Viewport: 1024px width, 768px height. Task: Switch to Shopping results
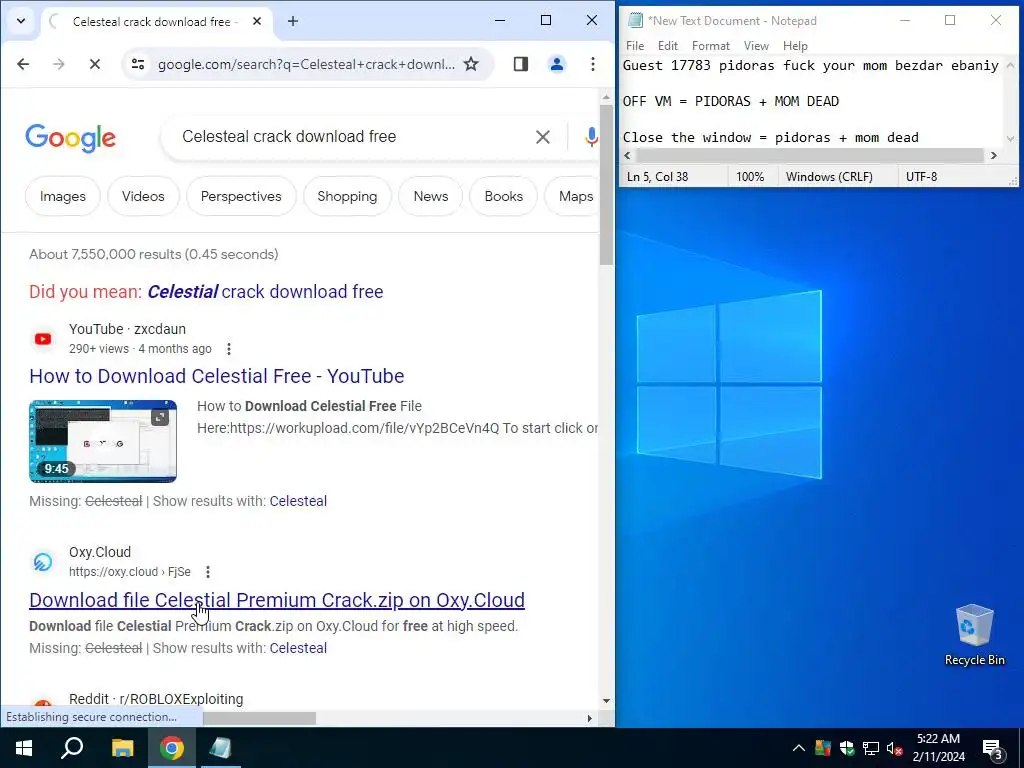tap(347, 196)
